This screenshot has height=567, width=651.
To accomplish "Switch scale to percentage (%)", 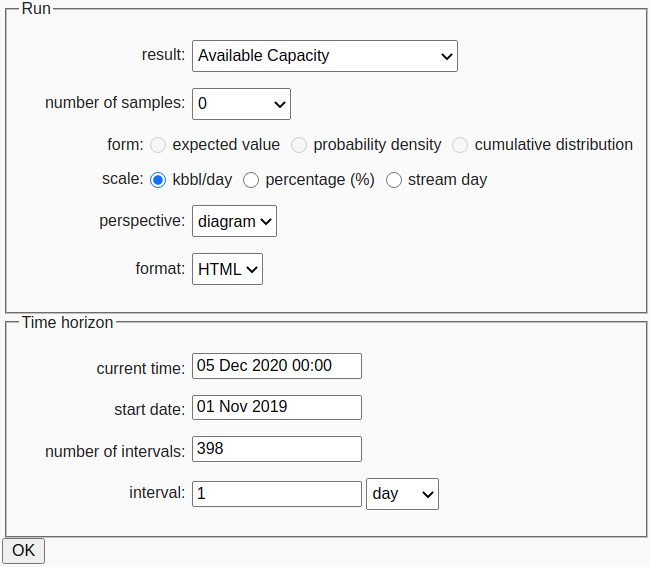I will (x=251, y=180).
